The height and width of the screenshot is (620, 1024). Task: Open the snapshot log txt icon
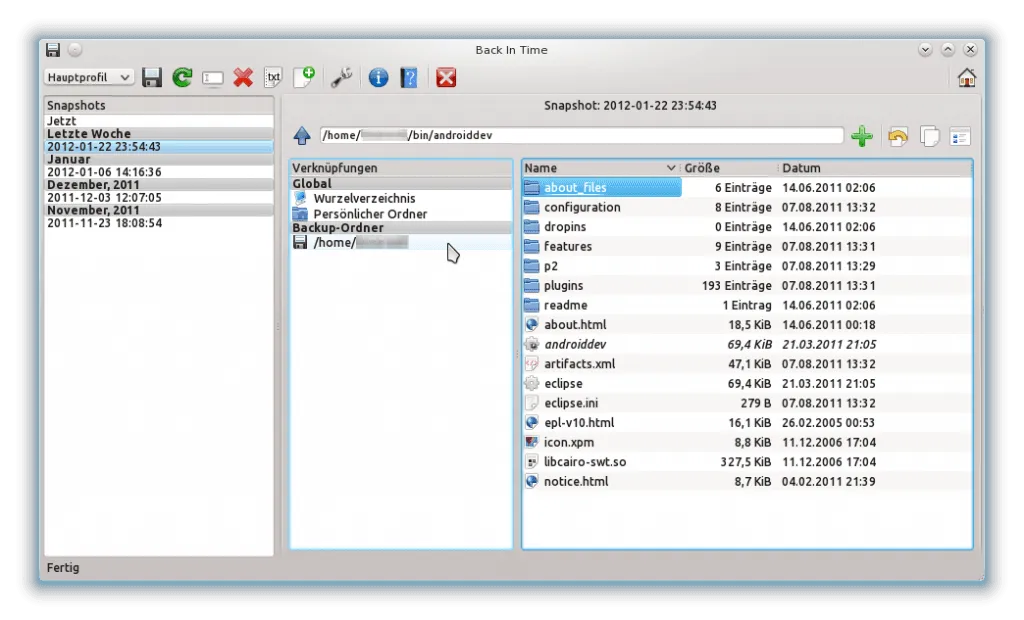(272, 78)
